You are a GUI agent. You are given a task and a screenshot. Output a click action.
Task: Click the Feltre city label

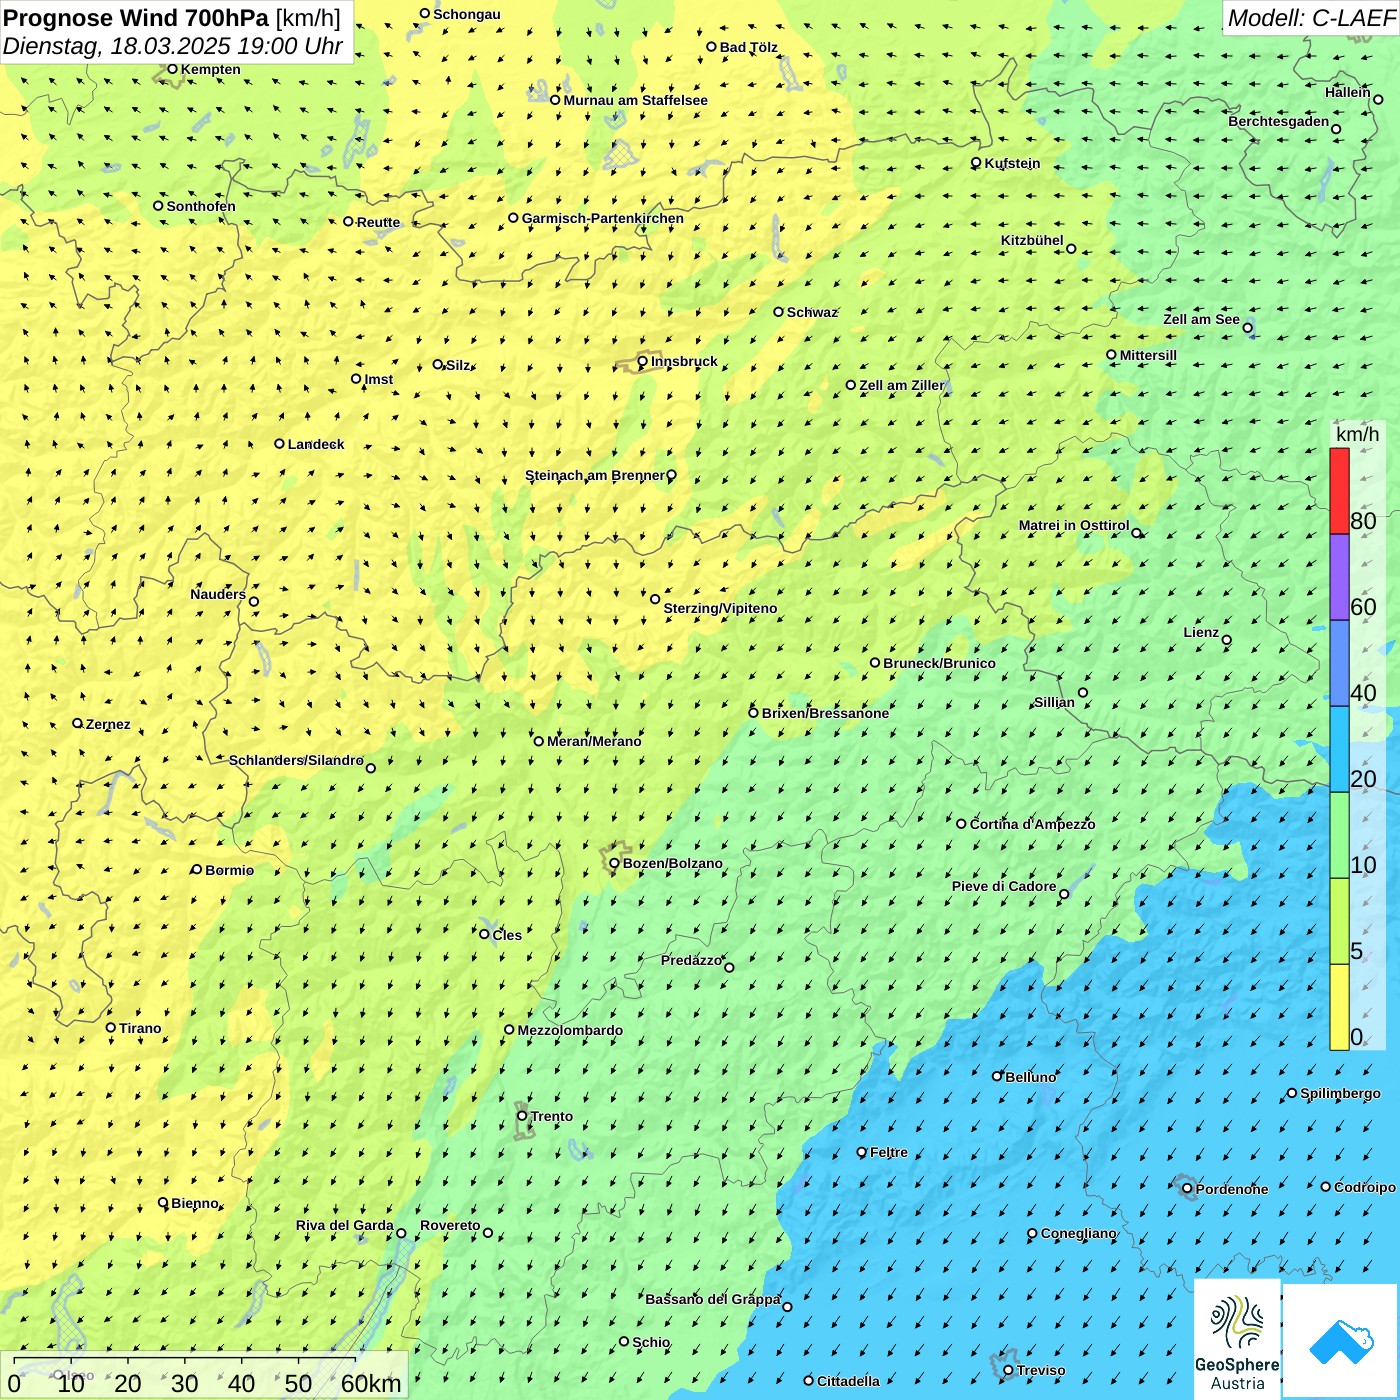coord(889,1152)
